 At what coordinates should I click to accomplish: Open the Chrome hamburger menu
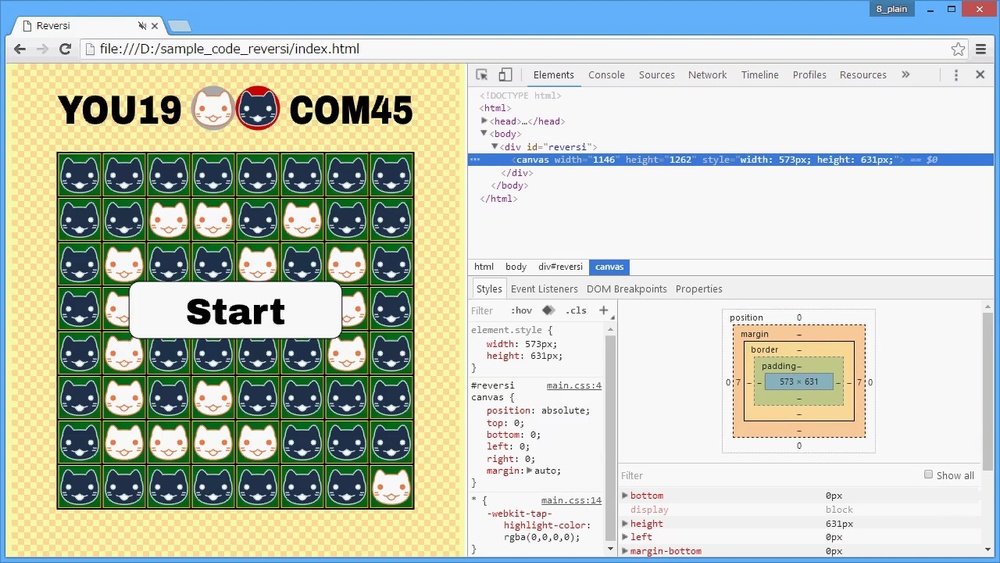(x=981, y=49)
